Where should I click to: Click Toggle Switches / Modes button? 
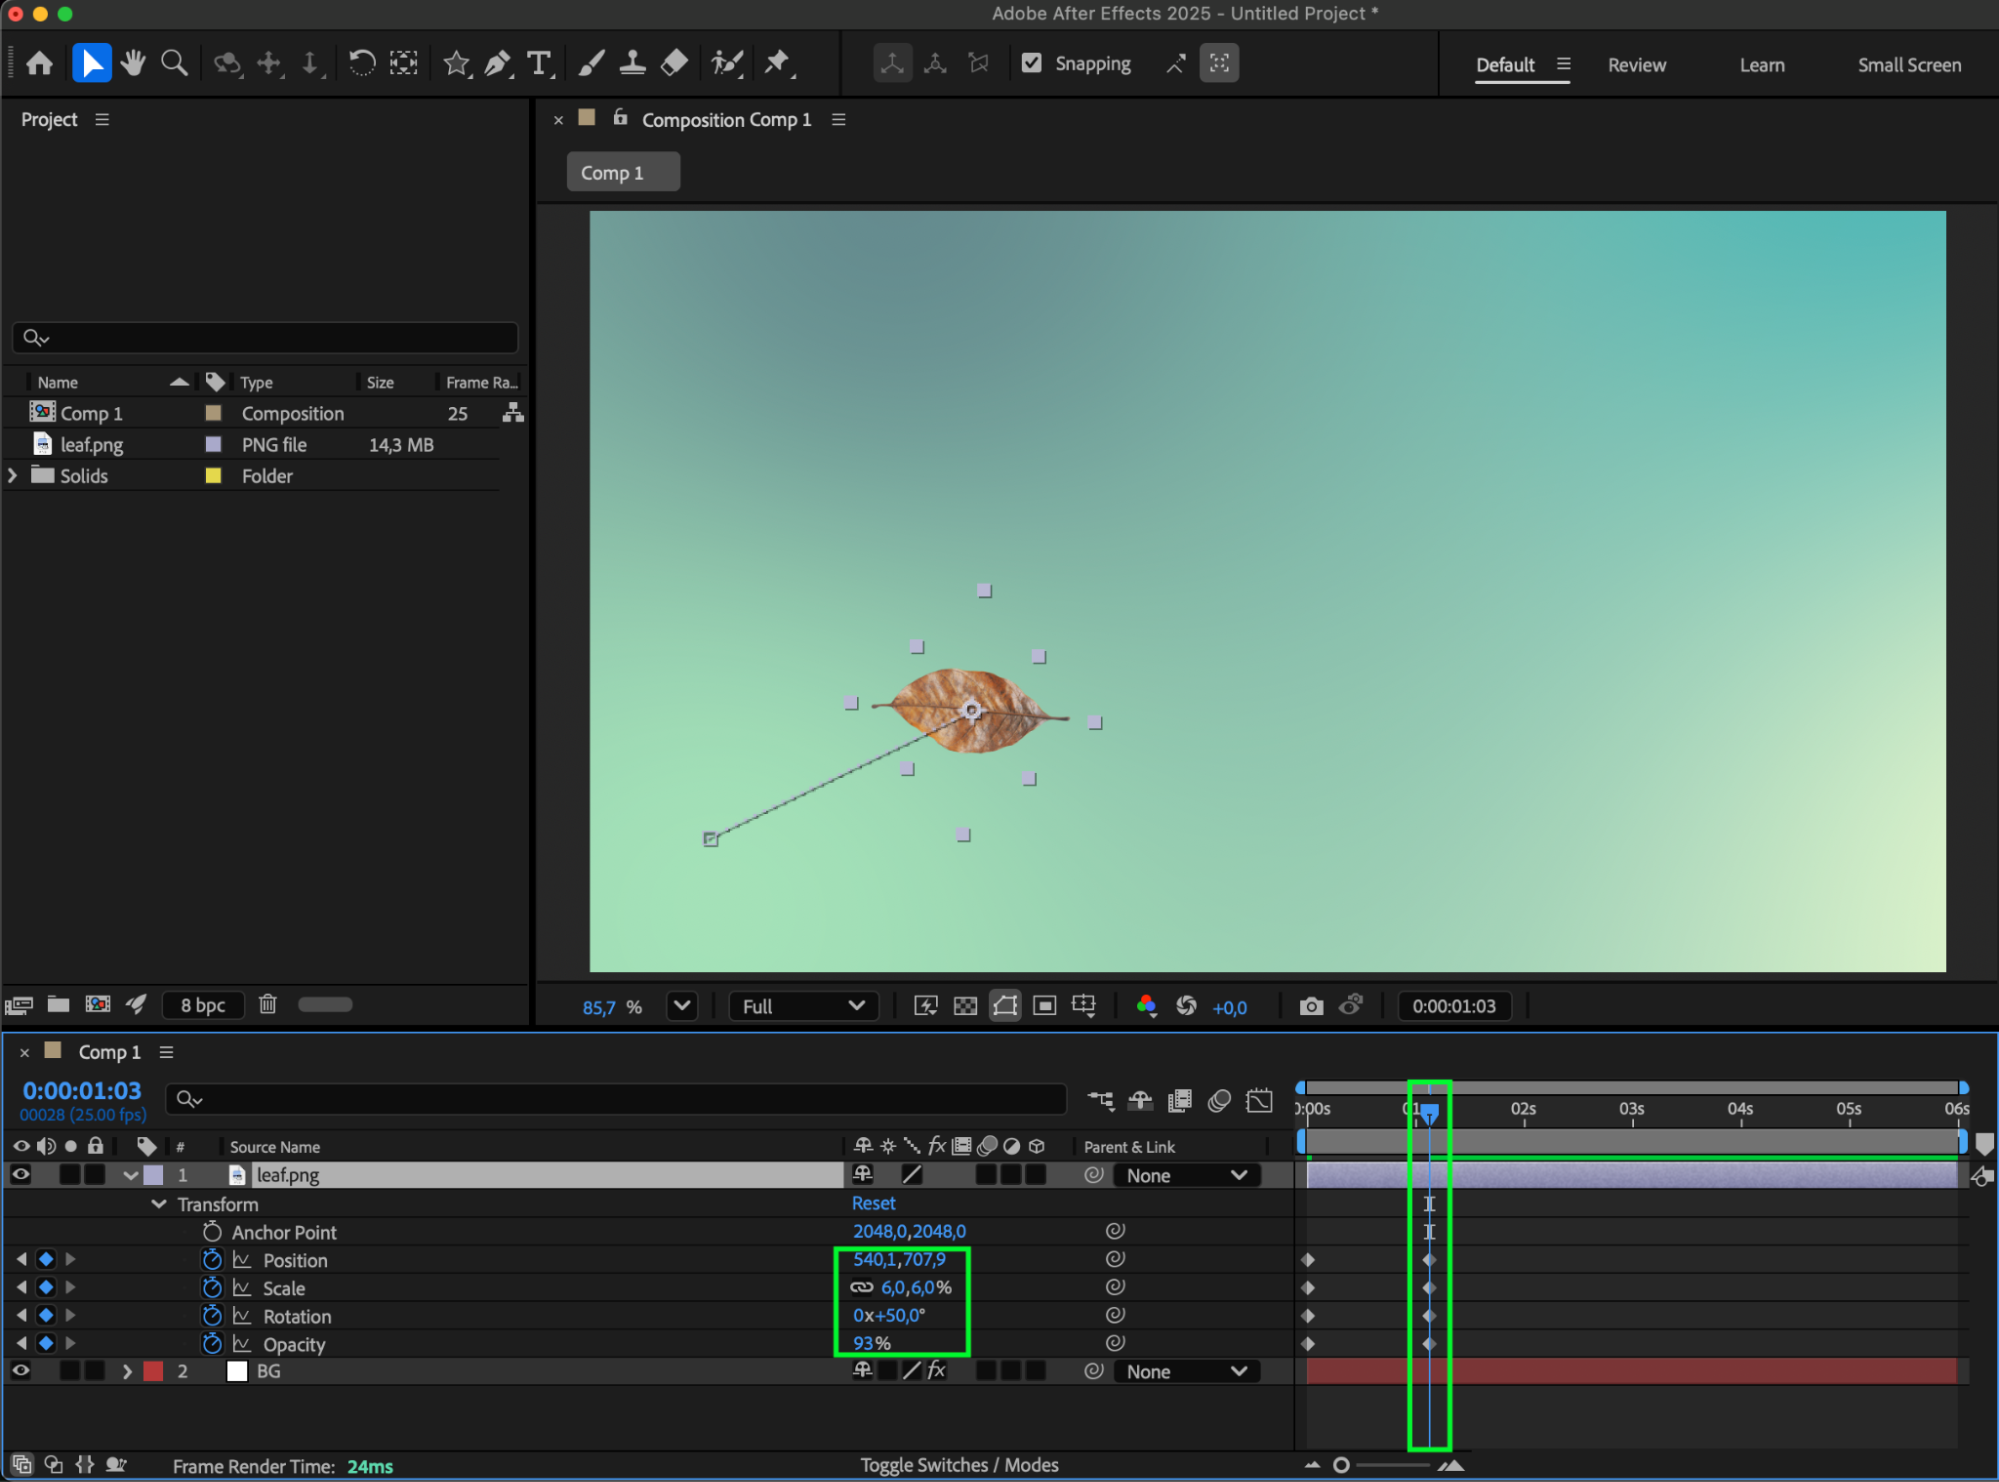(x=959, y=1465)
